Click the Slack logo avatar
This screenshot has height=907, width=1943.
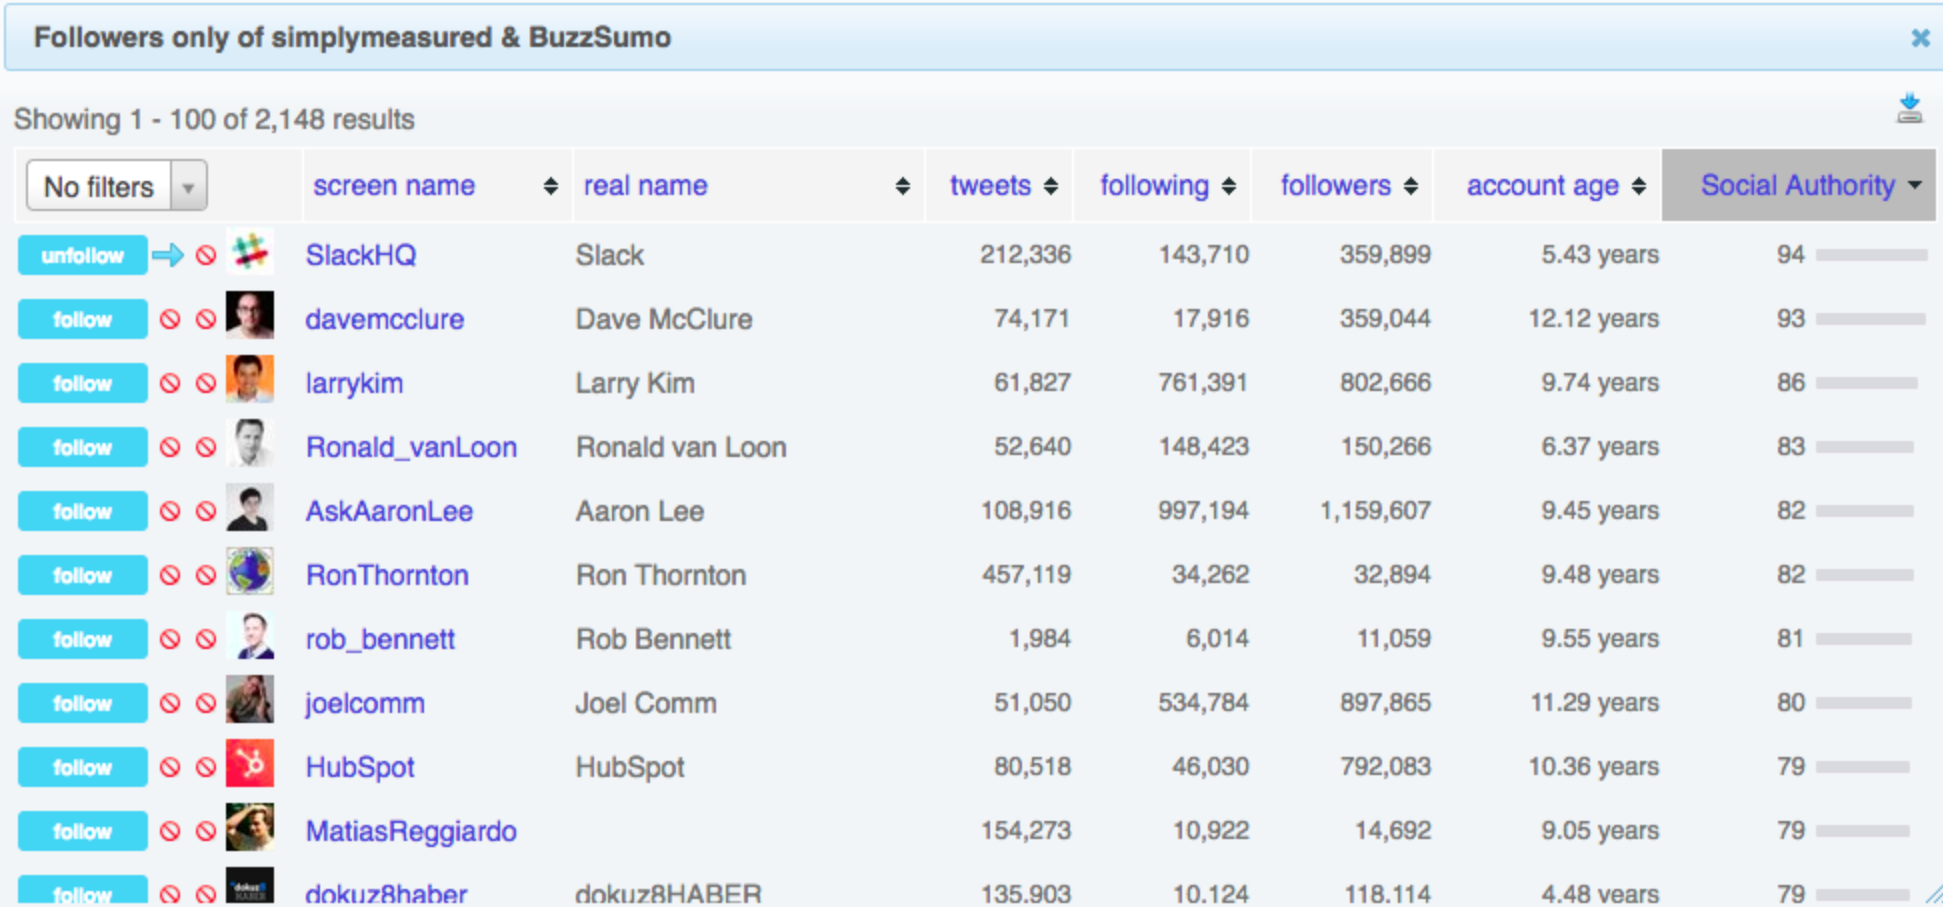pos(250,251)
